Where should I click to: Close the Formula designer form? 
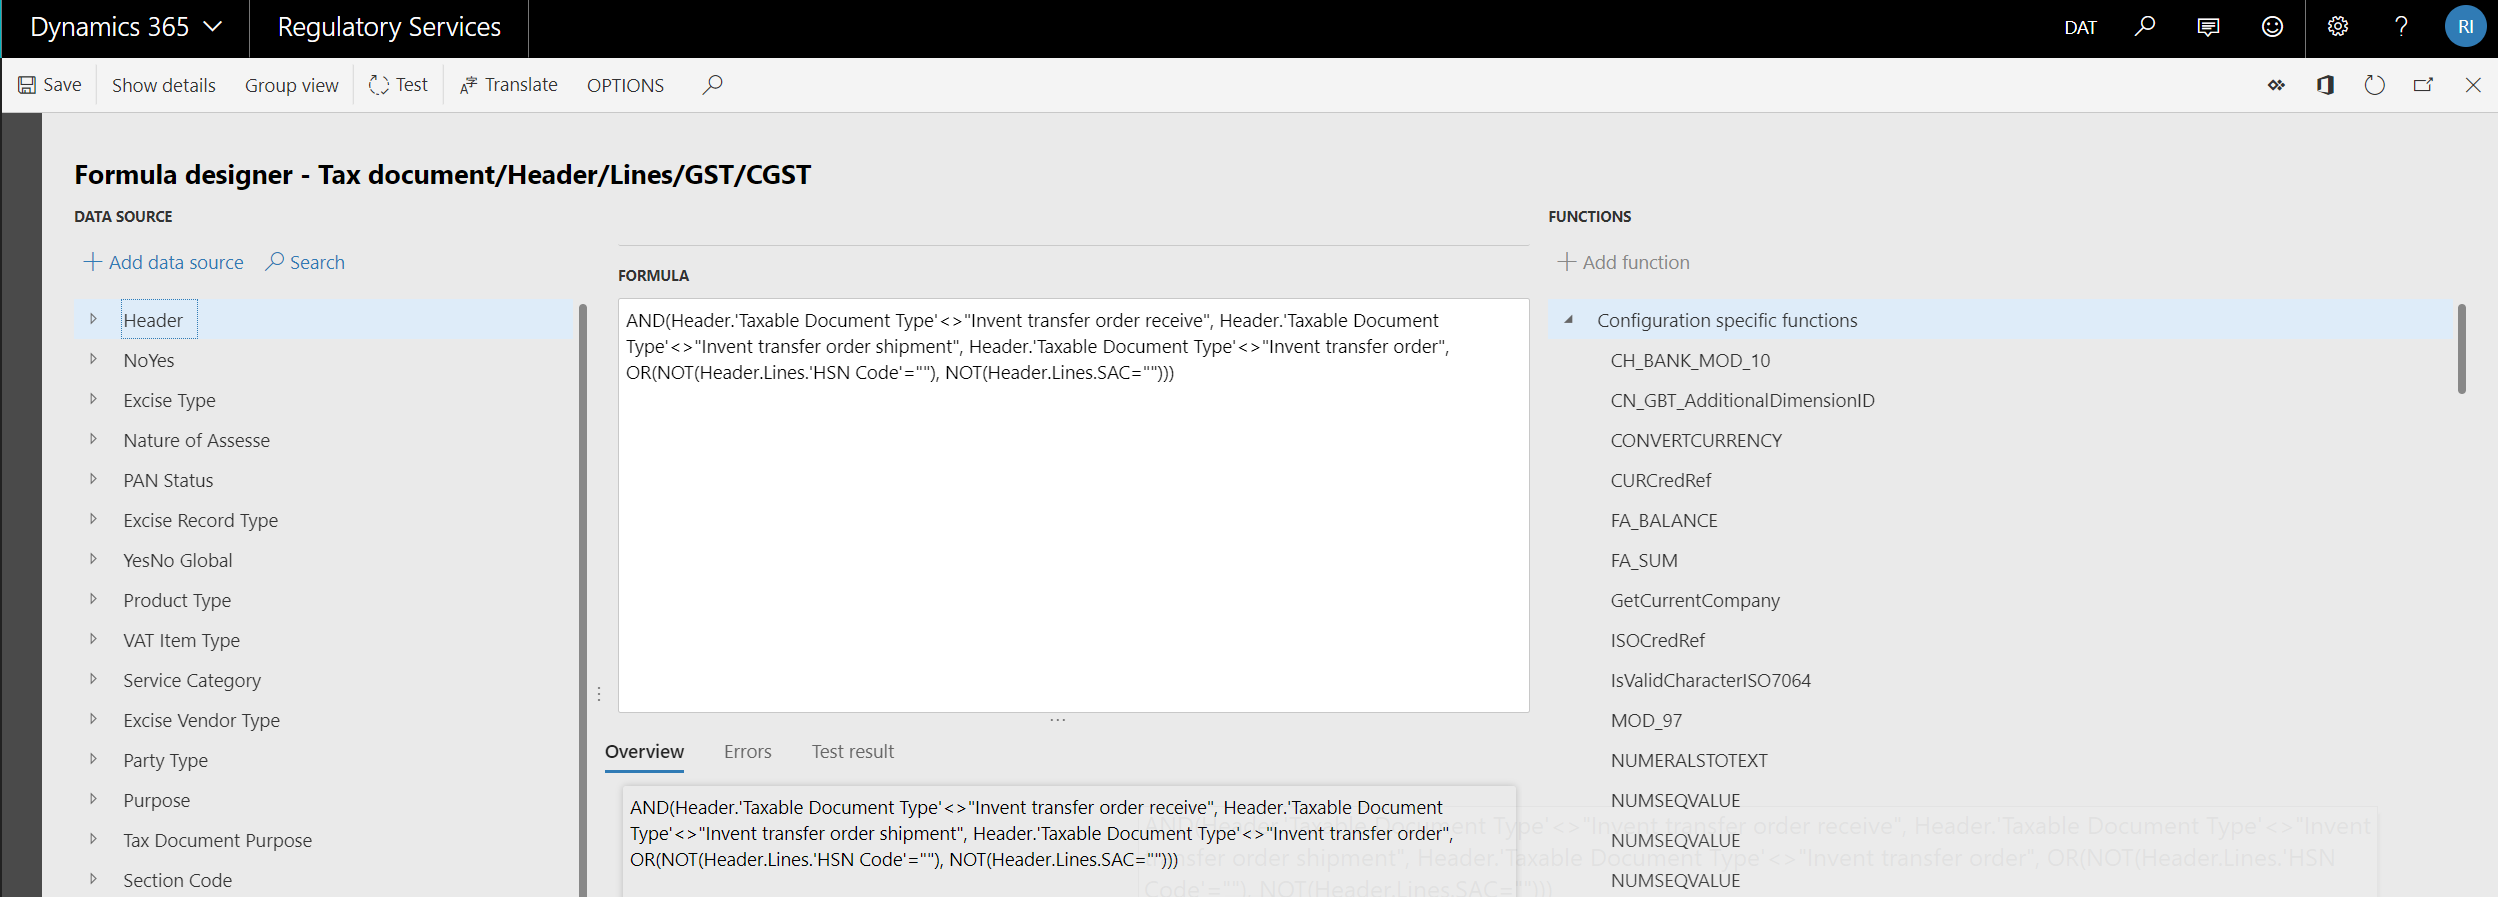2473,85
